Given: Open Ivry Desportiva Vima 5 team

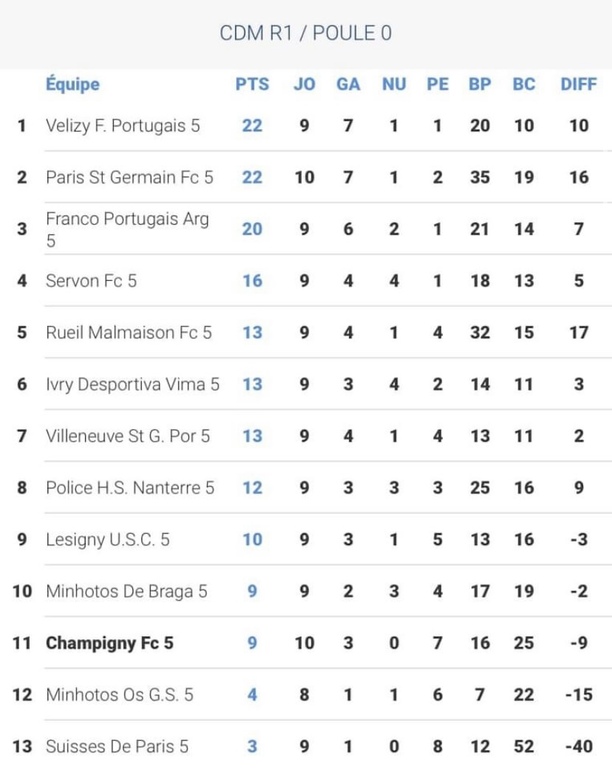Looking at the screenshot, I should tap(132, 384).
